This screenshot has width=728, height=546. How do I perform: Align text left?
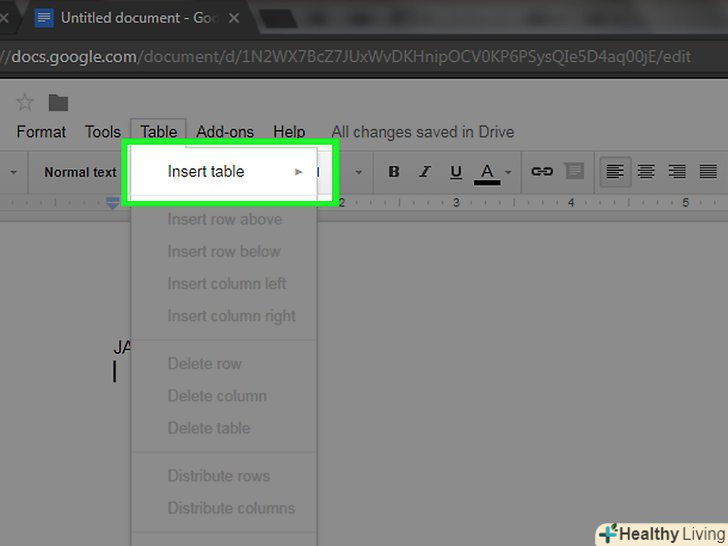[x=615, y=172]
